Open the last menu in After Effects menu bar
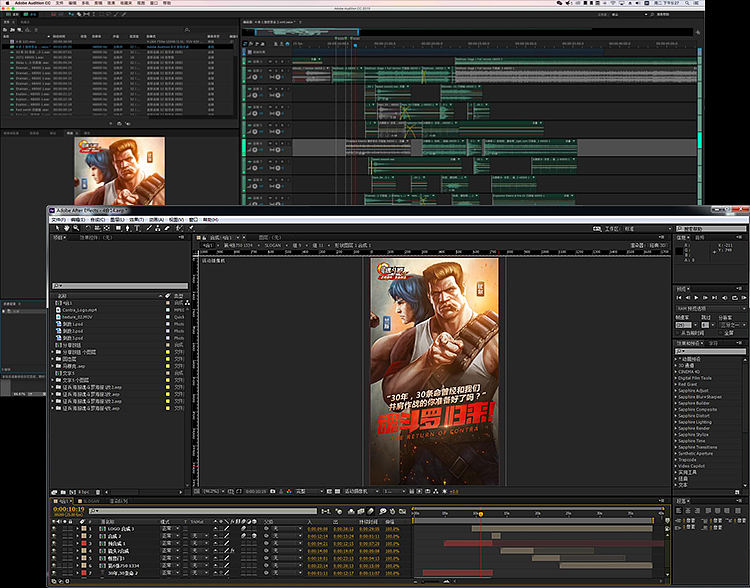 [210, 220]
